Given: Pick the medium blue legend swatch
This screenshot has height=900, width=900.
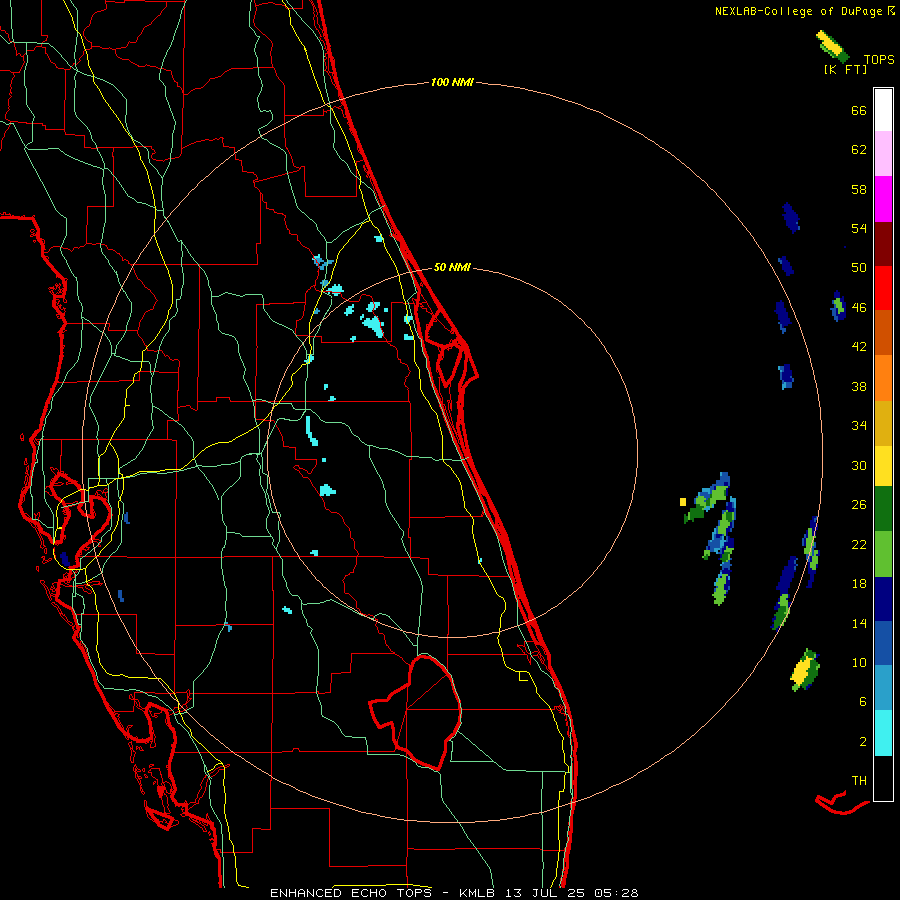Looking at the screenshot, I should click(883, 643).
